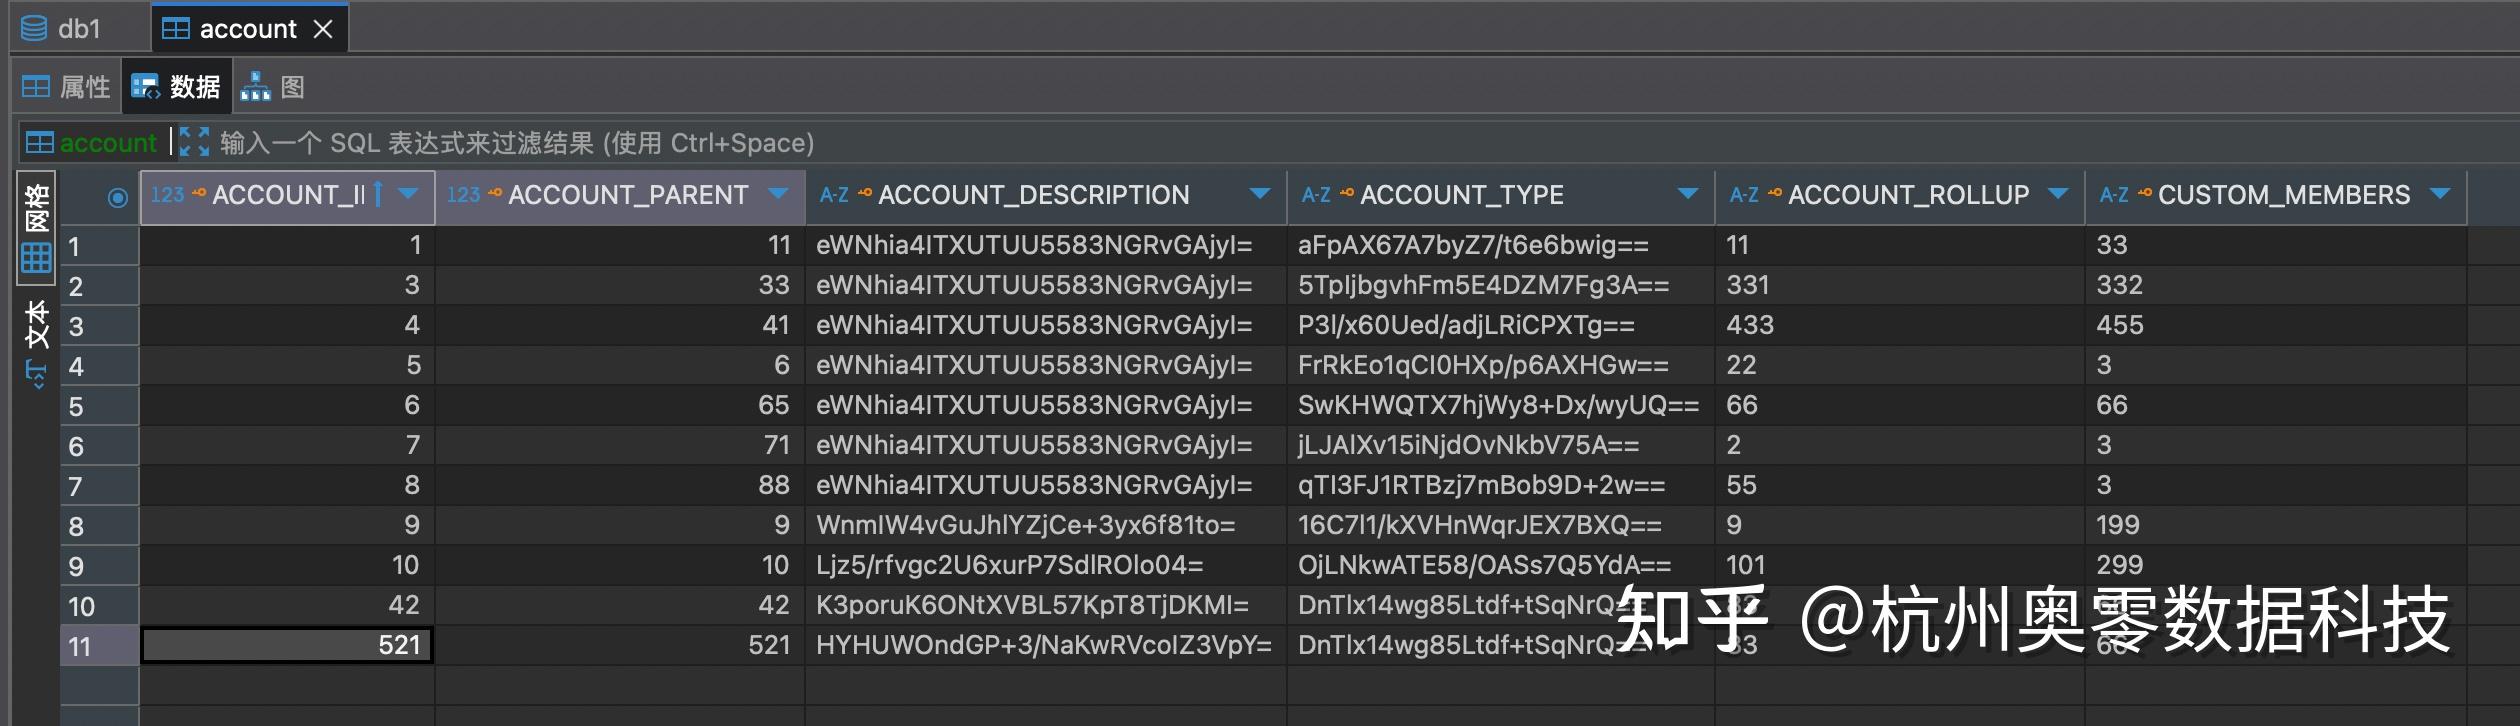Open ACCOUNT_PARENT column filter dropdown

778,194
